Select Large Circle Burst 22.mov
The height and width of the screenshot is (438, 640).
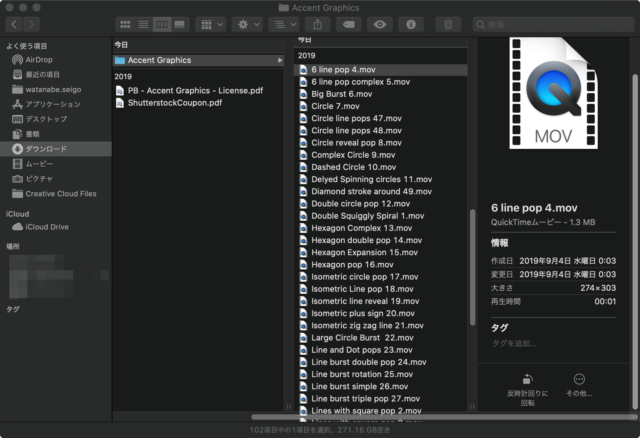pos(380,338)
